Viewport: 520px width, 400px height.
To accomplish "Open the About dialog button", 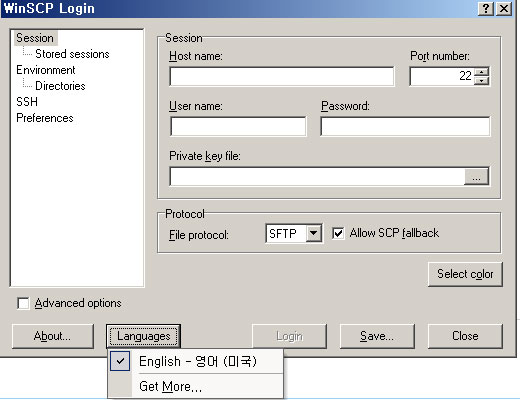I will [53, 336].
